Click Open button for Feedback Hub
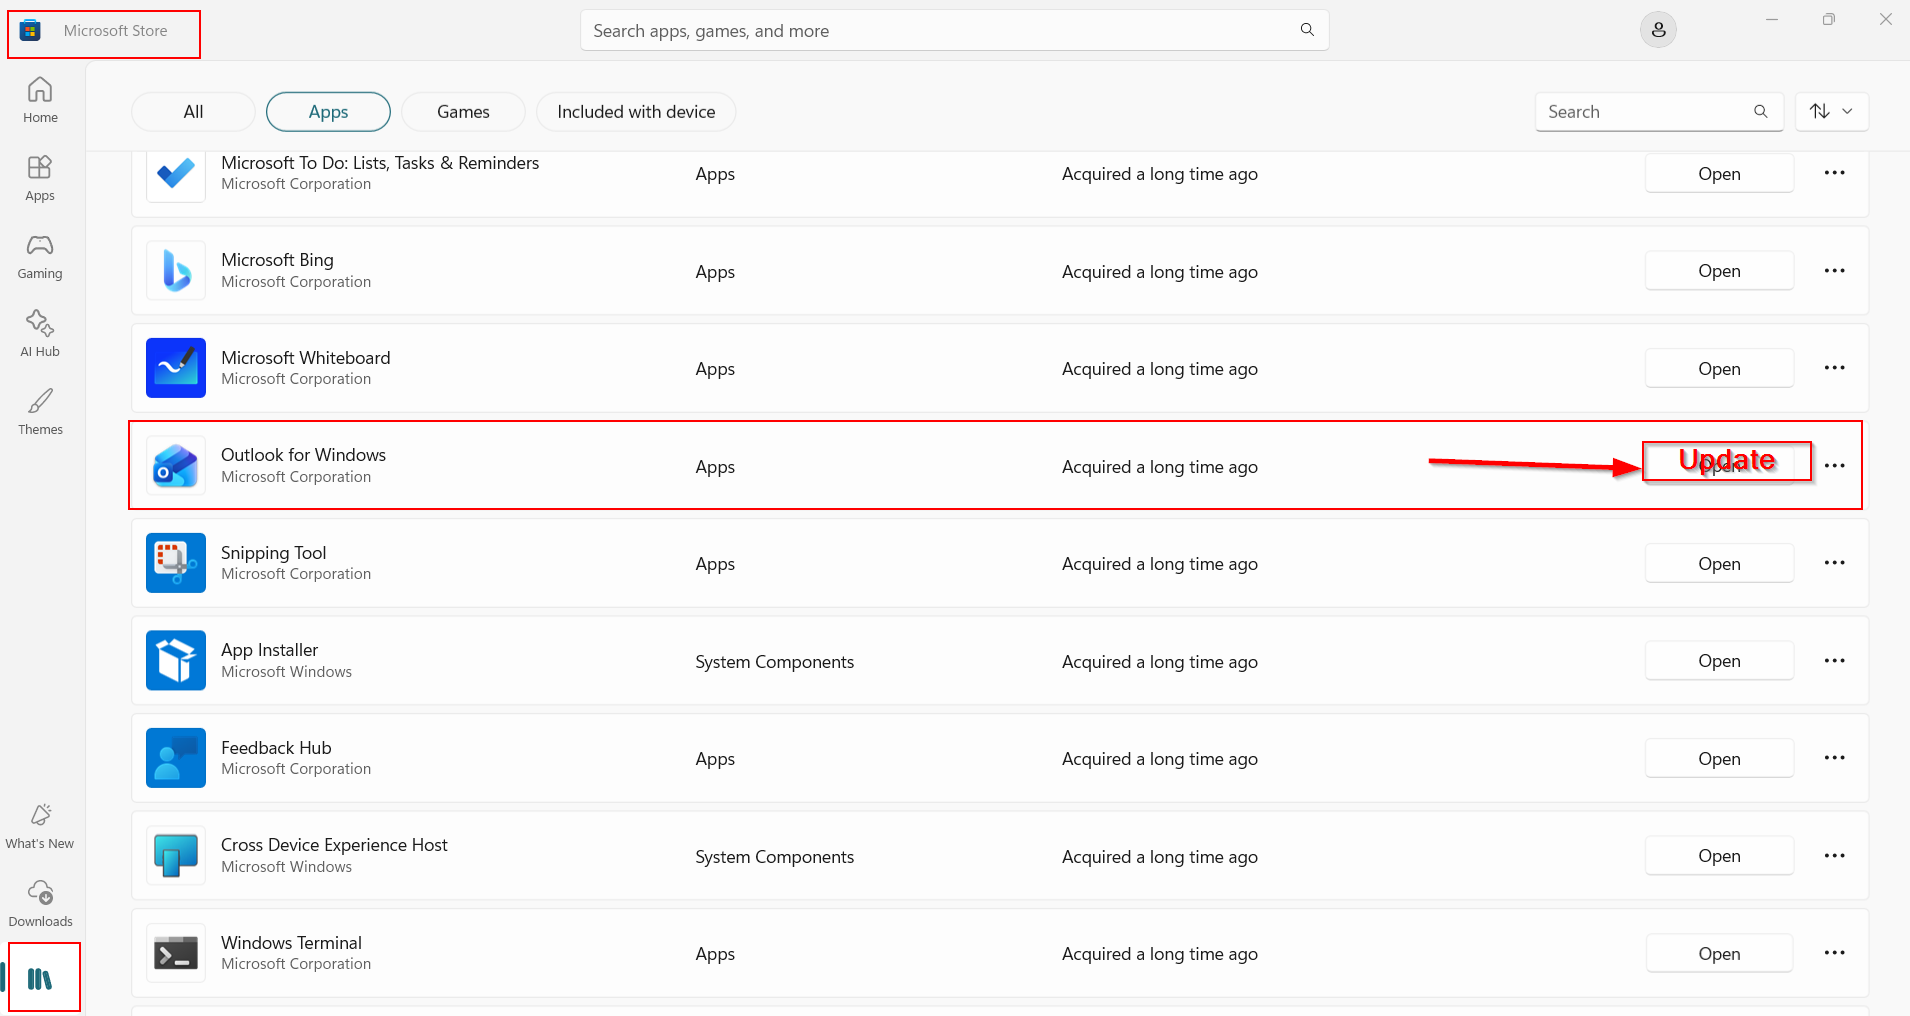This screenshot has width=1910, height=1016. [x=1718, y=759]
